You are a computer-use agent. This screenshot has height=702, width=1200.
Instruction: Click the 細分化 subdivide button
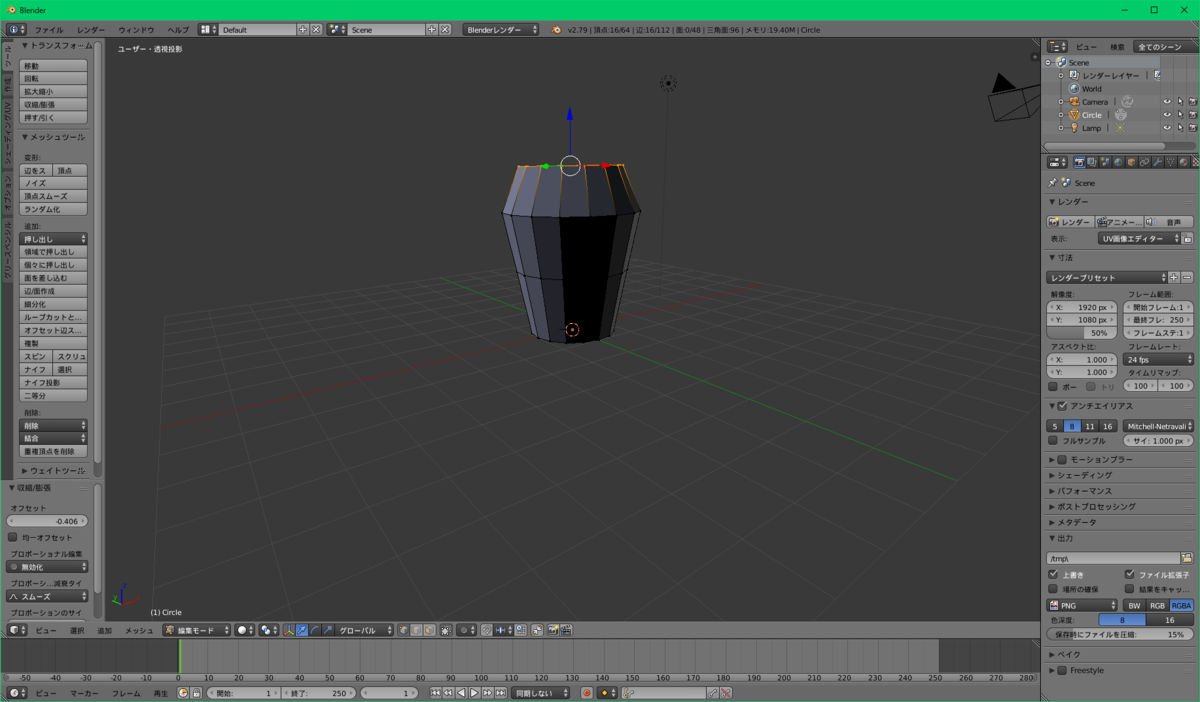coord(54,304)
